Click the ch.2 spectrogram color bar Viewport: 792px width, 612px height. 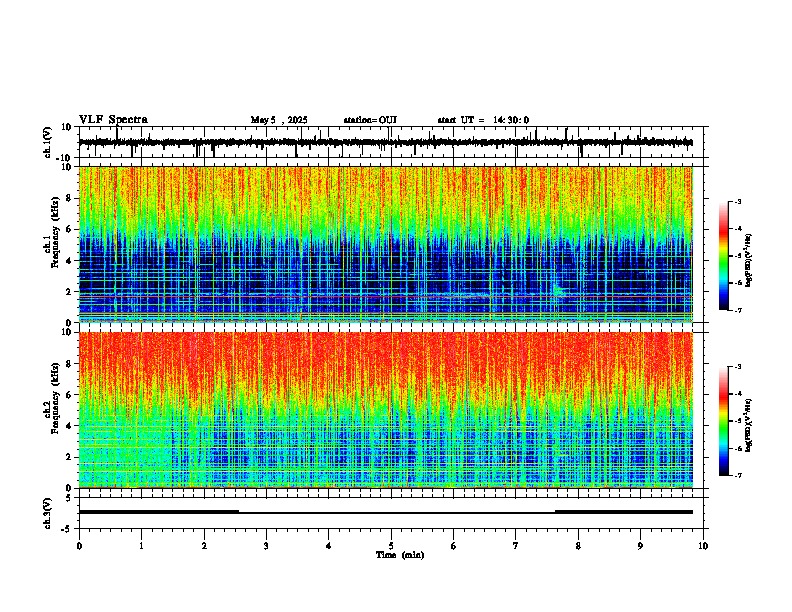724,421
